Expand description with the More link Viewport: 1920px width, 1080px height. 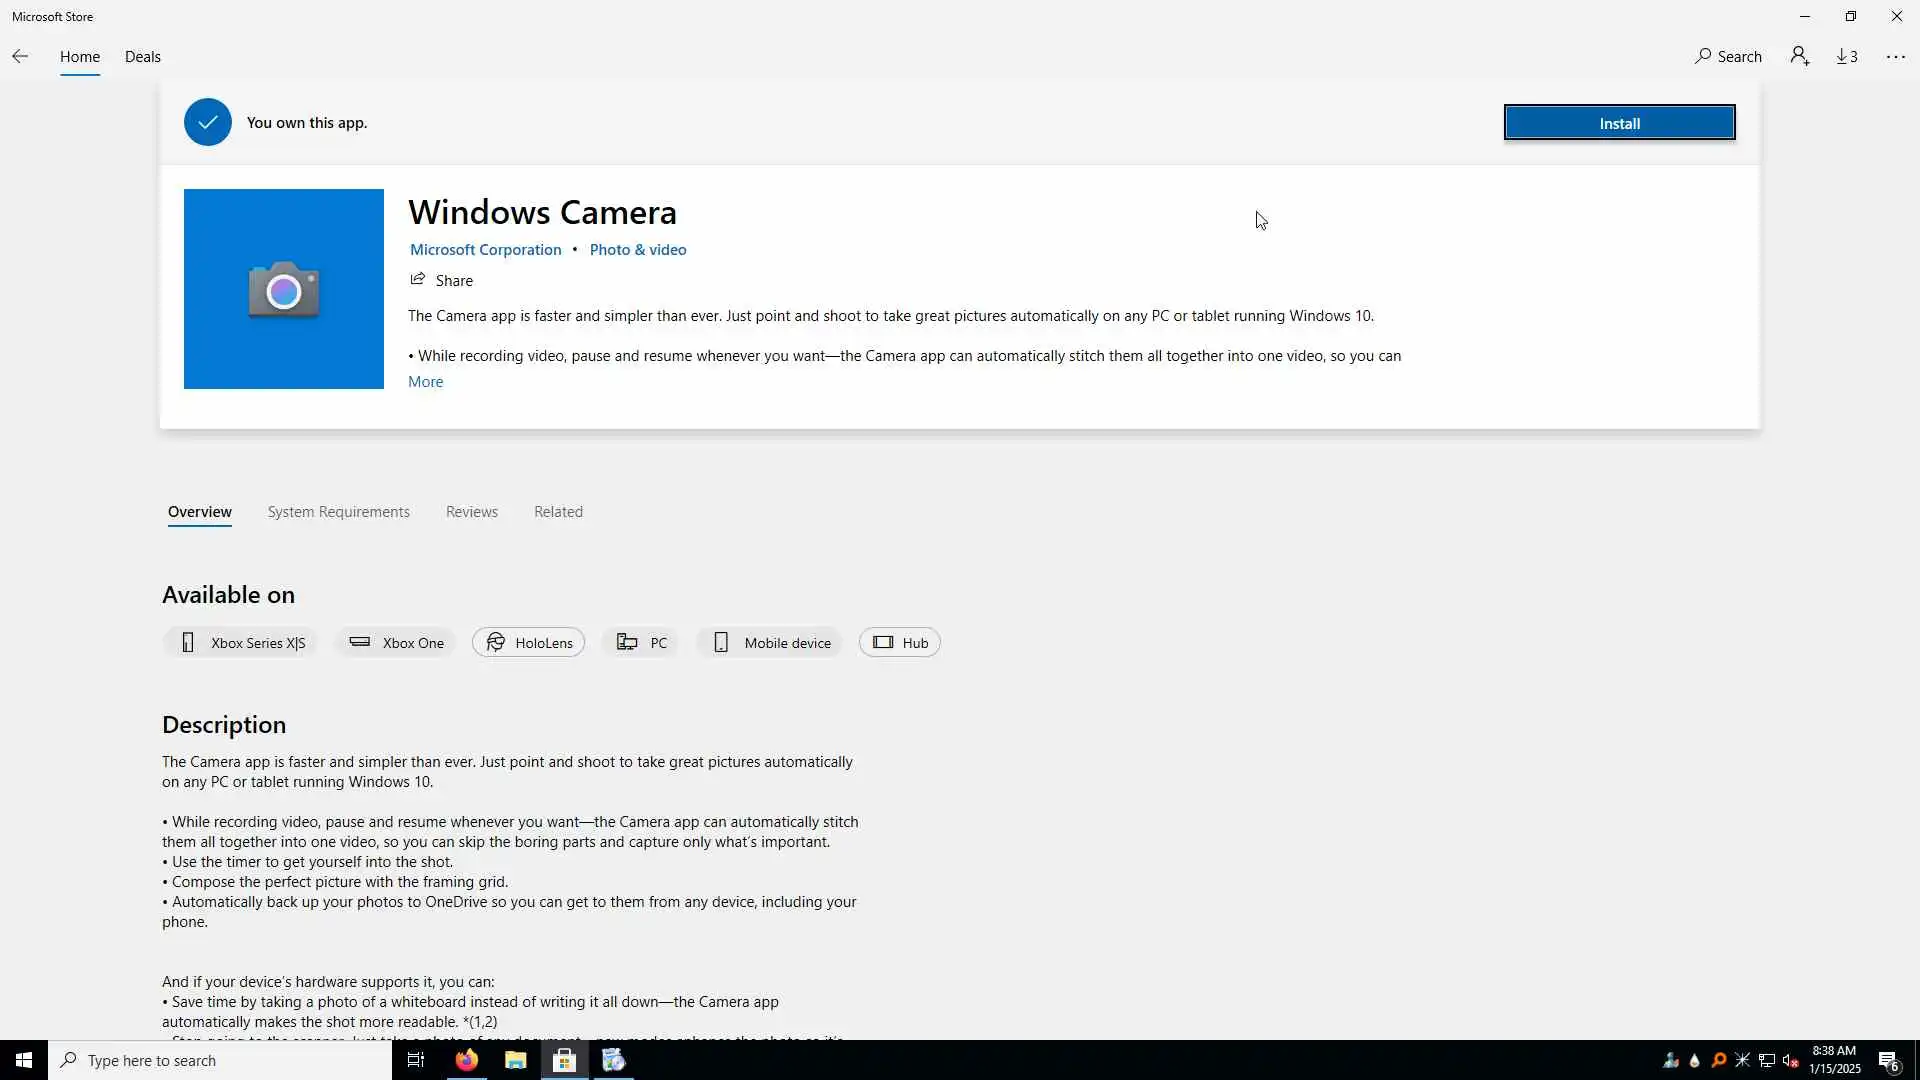pyautogui.click(x=425, y=381)
